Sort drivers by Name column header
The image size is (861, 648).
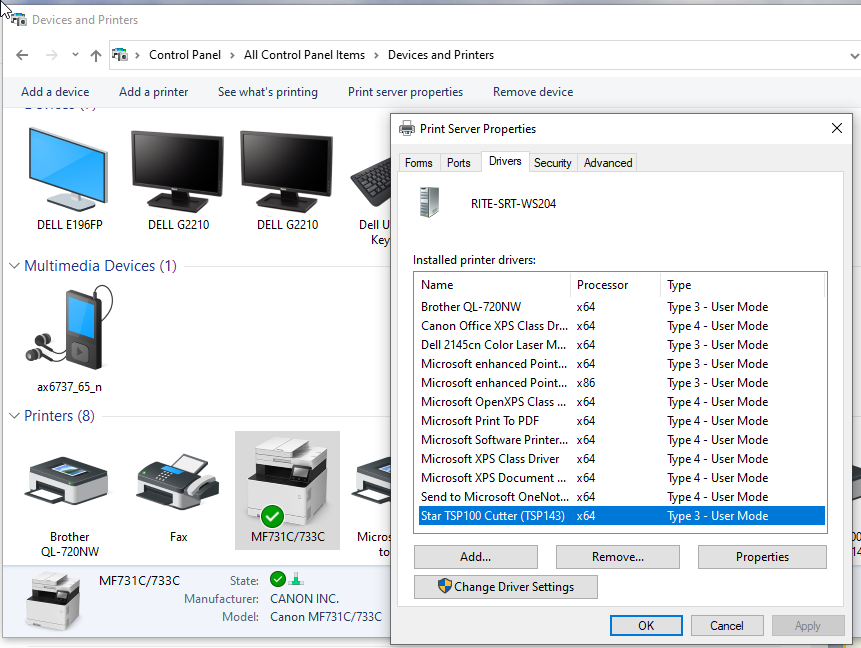tap(493, 285)
